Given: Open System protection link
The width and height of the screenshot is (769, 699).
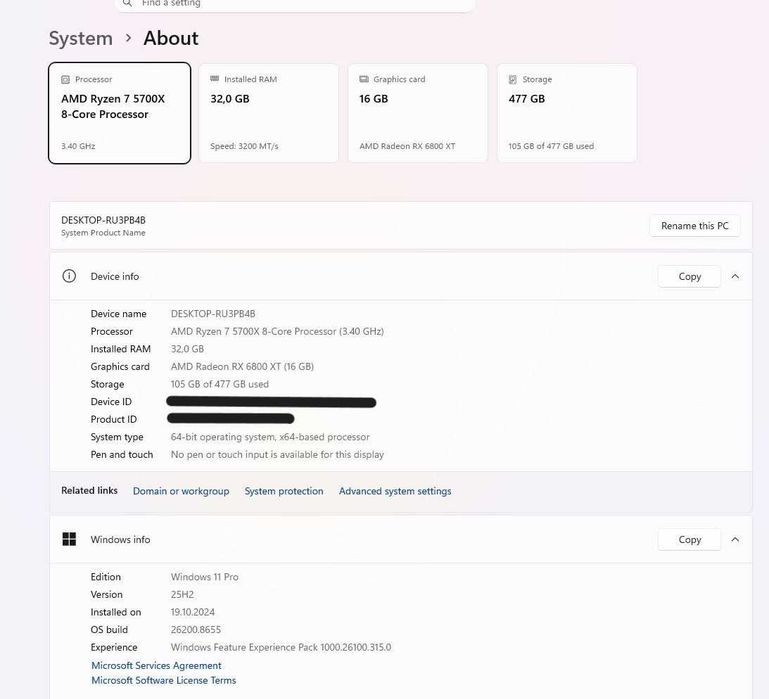Looking at the screenshot, I should 284,491.
